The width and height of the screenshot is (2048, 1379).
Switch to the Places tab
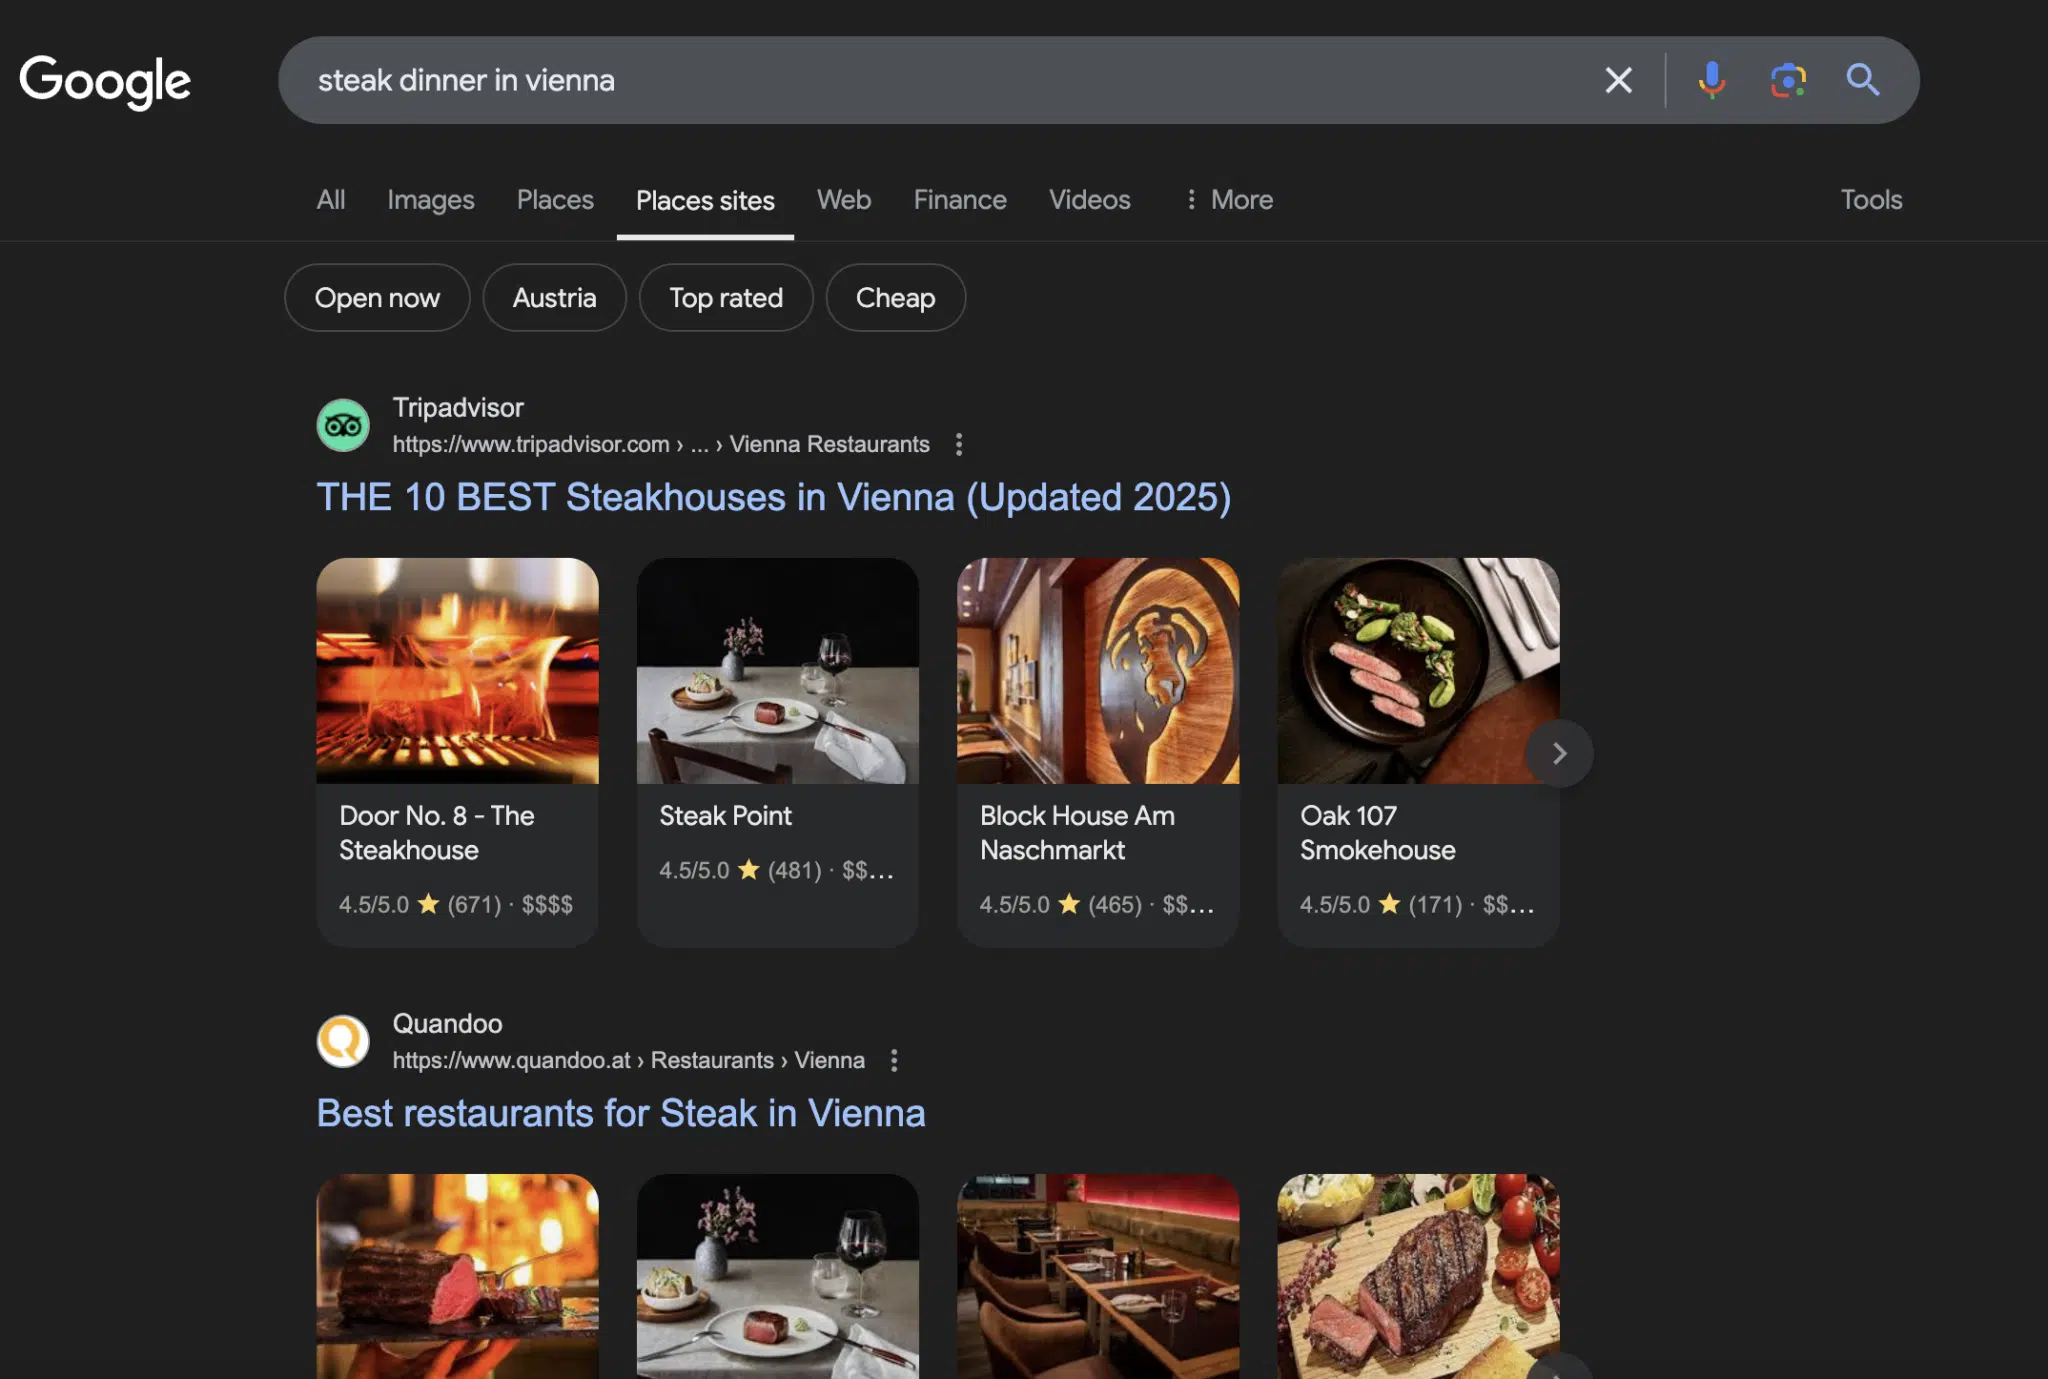[x=555, y=200]
